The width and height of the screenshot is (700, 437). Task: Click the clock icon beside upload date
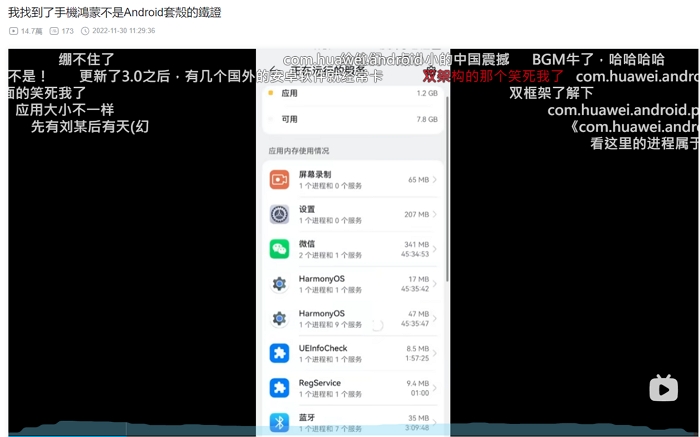pyautogui.click(x=86, y=31)
